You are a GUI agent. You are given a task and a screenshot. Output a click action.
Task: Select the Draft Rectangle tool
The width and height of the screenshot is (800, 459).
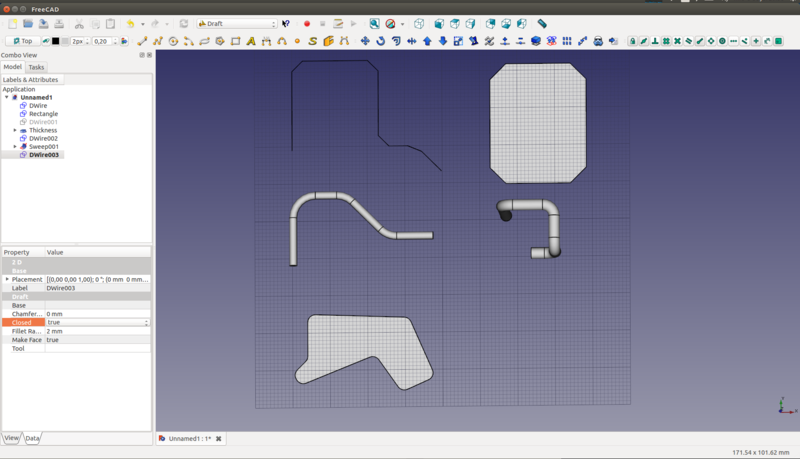235,41
